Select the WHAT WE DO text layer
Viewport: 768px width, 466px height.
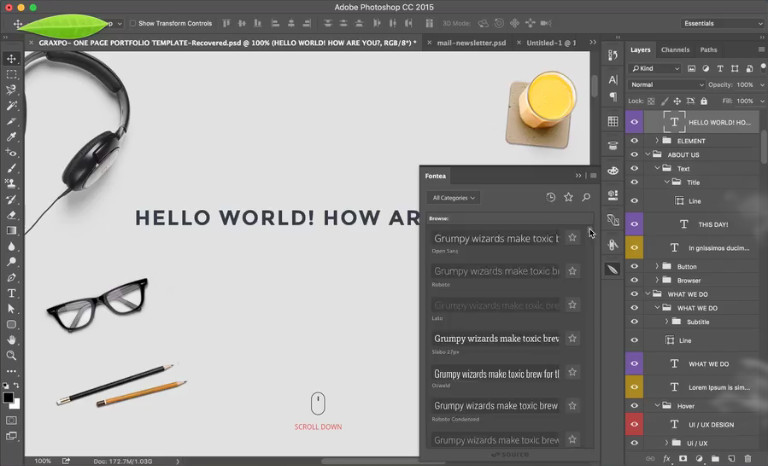coord(708,364)
